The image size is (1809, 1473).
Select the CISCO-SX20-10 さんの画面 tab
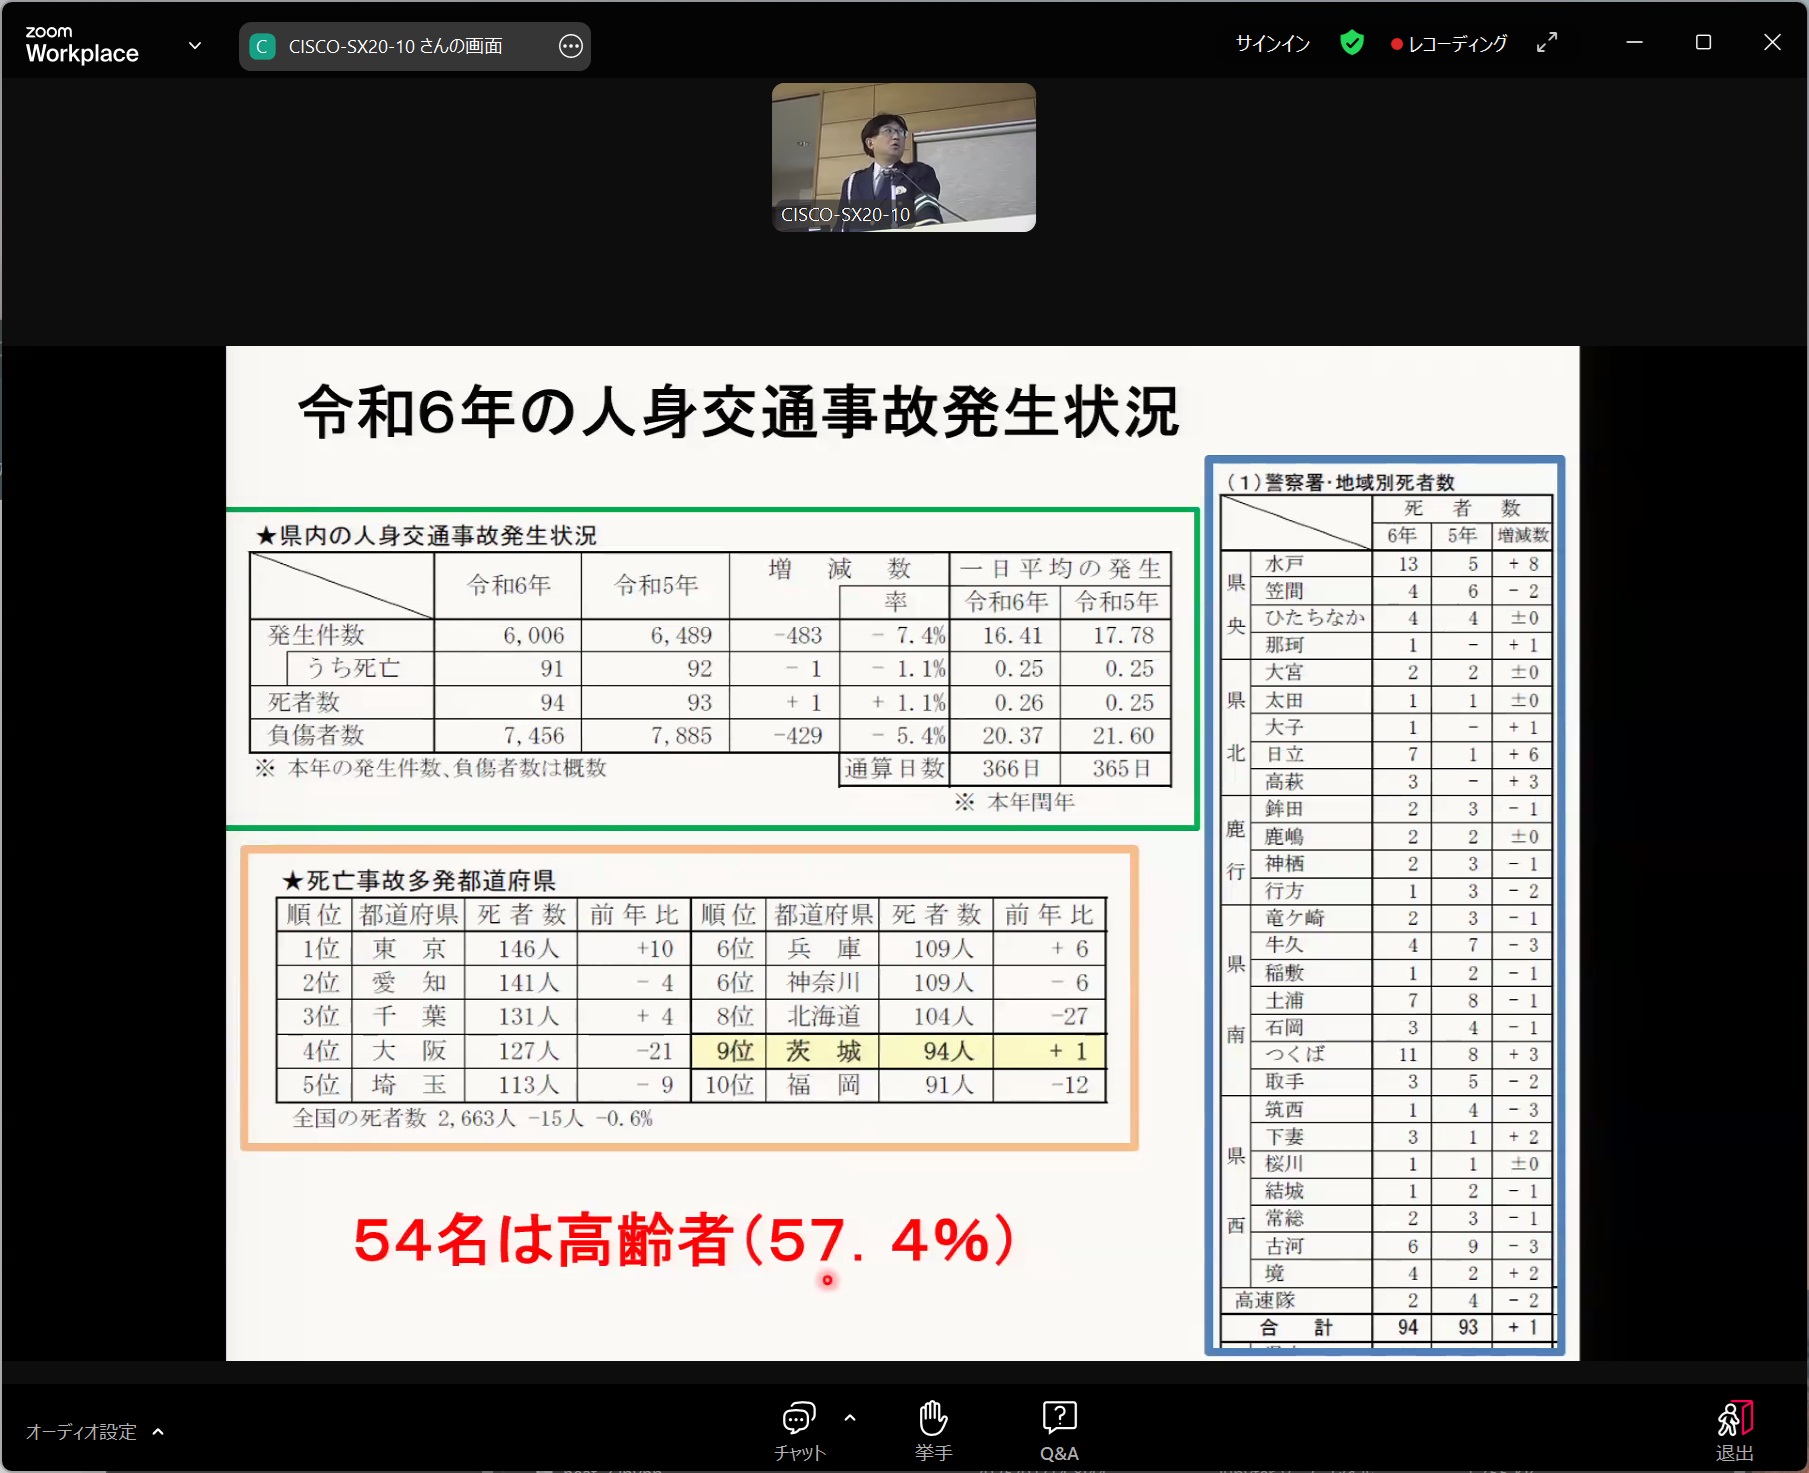395,46
